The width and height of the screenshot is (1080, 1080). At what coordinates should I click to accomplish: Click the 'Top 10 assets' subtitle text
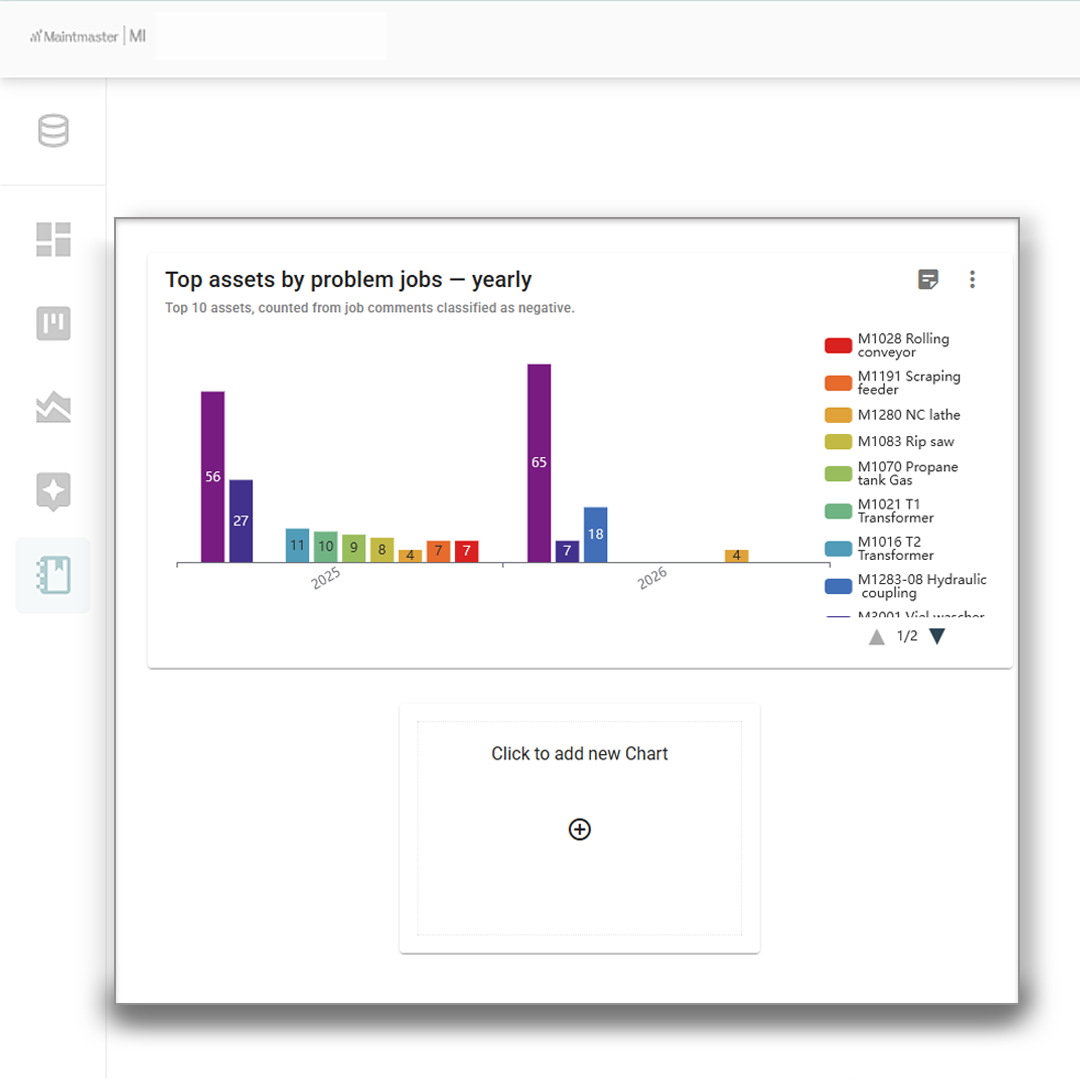[369, 308]
